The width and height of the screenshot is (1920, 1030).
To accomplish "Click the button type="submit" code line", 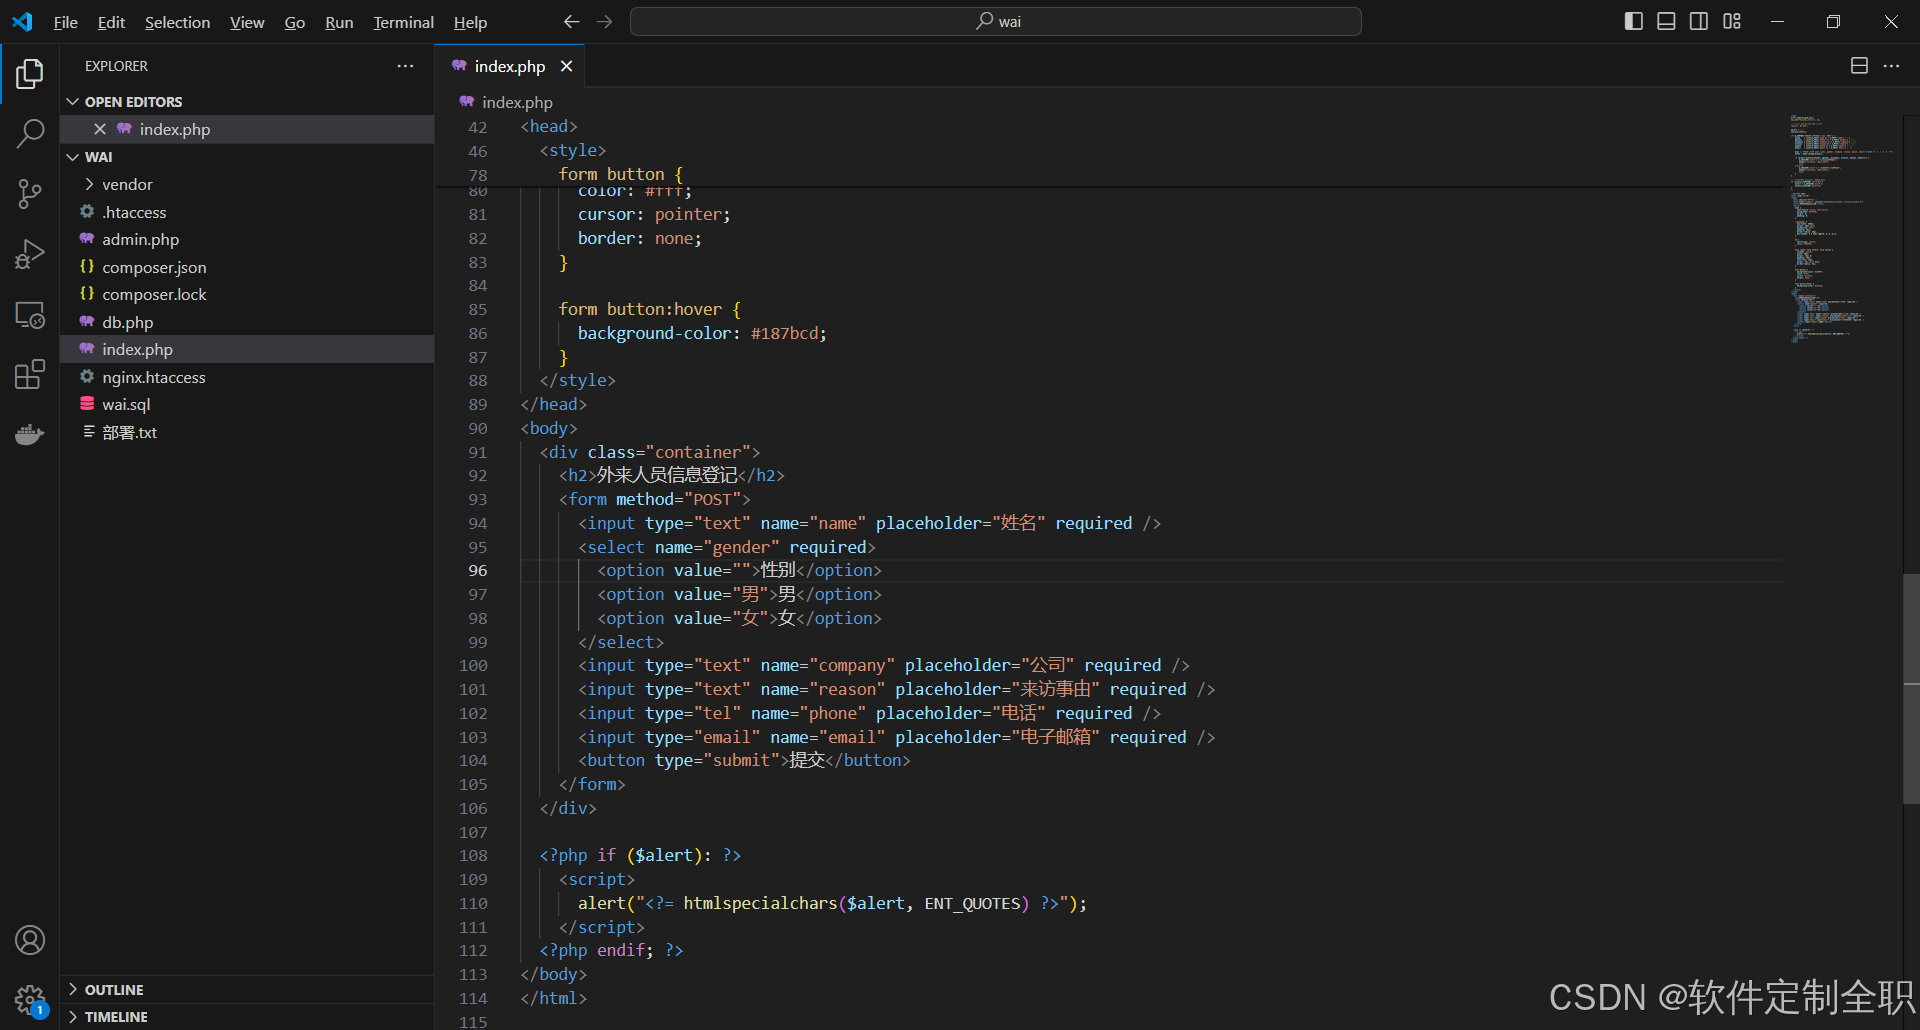I will coord(745,760).
